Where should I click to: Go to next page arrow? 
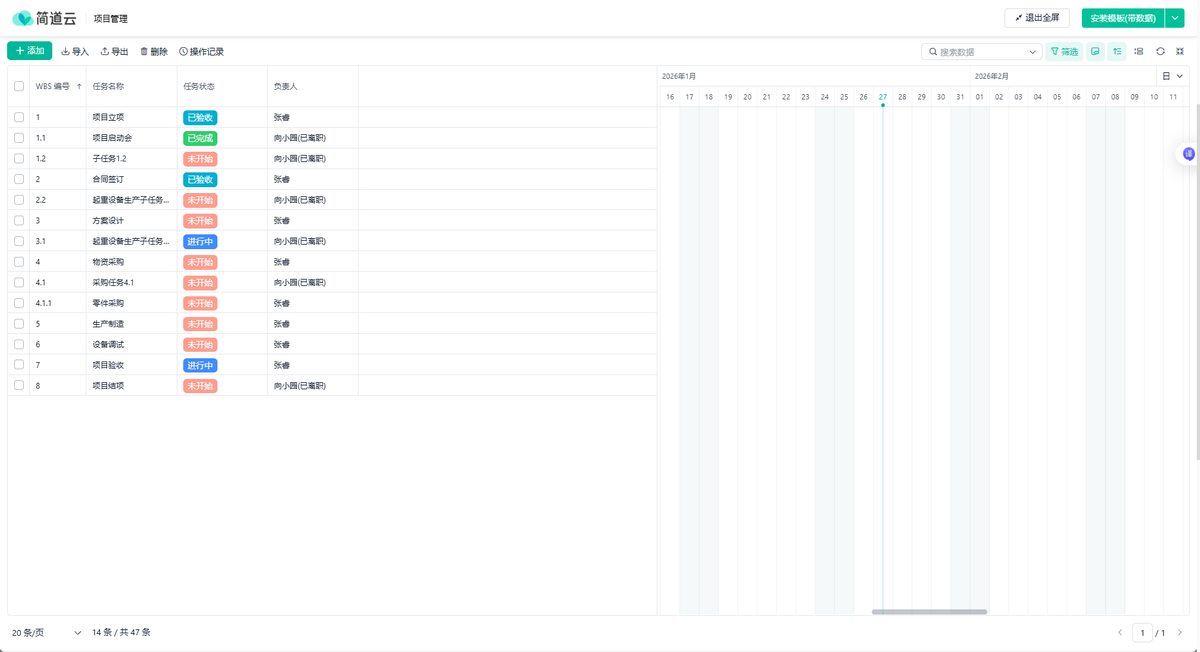1179,633
